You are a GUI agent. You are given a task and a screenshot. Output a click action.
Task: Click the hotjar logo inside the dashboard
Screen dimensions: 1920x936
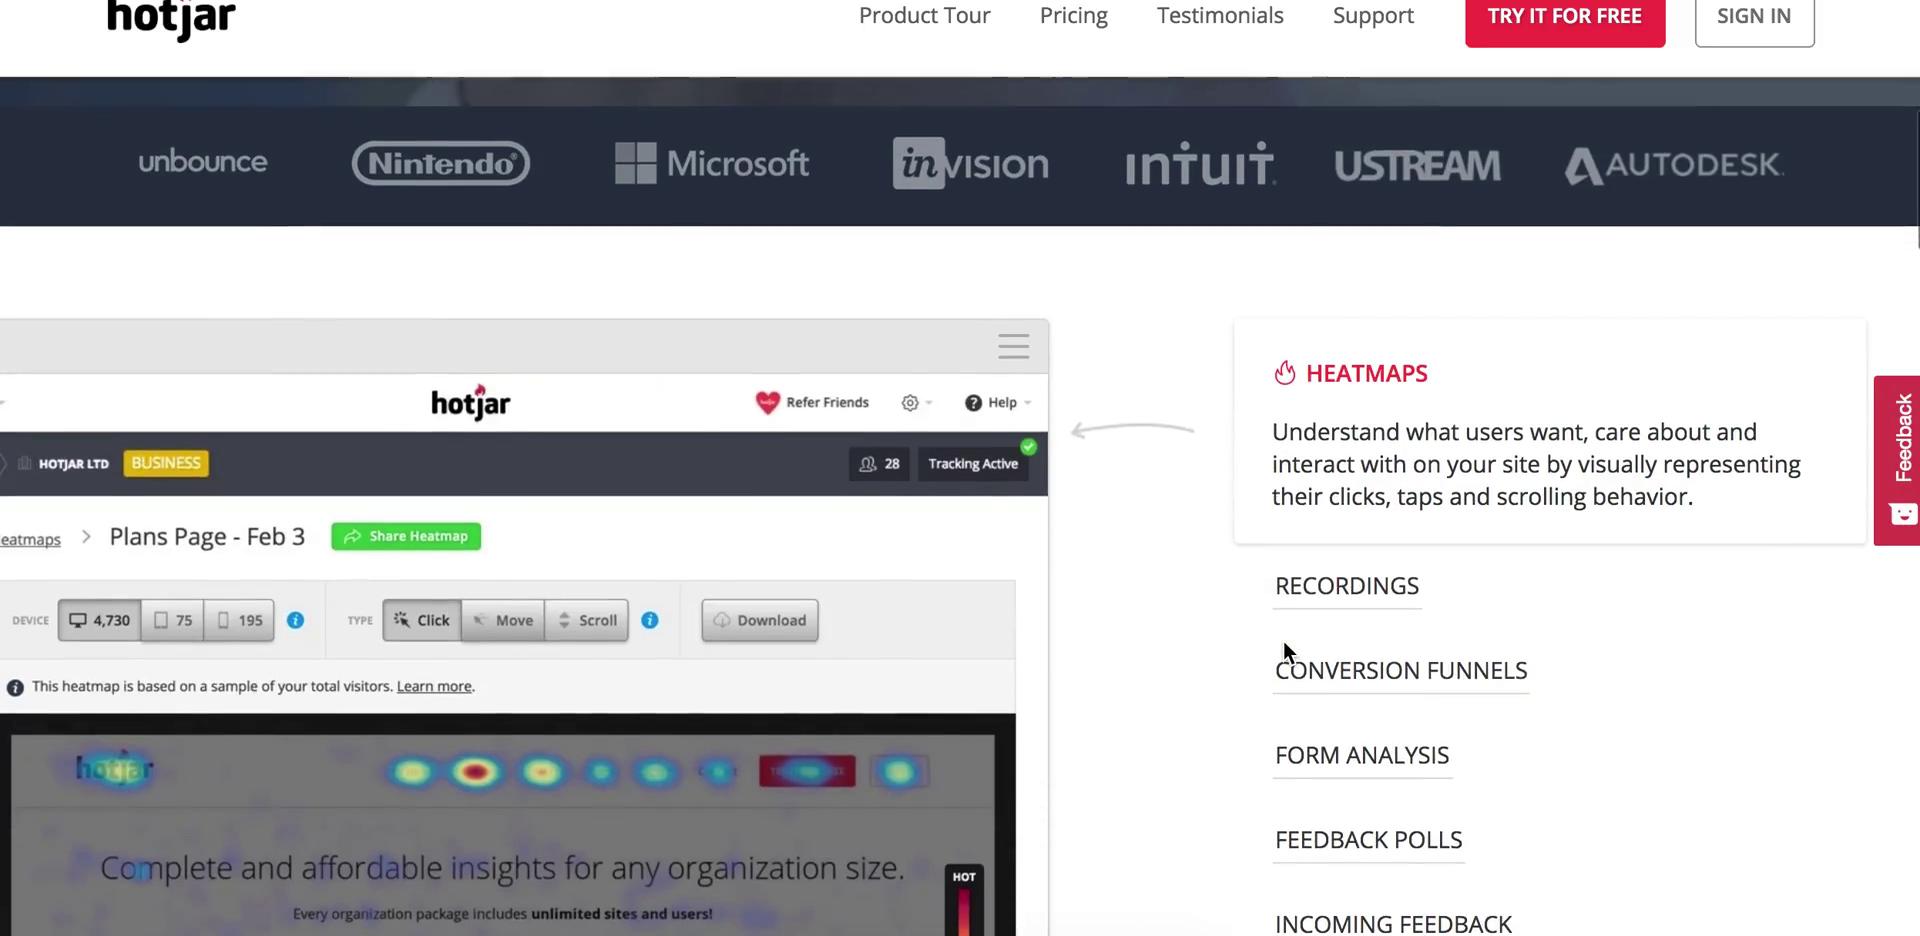coord(471,402)
